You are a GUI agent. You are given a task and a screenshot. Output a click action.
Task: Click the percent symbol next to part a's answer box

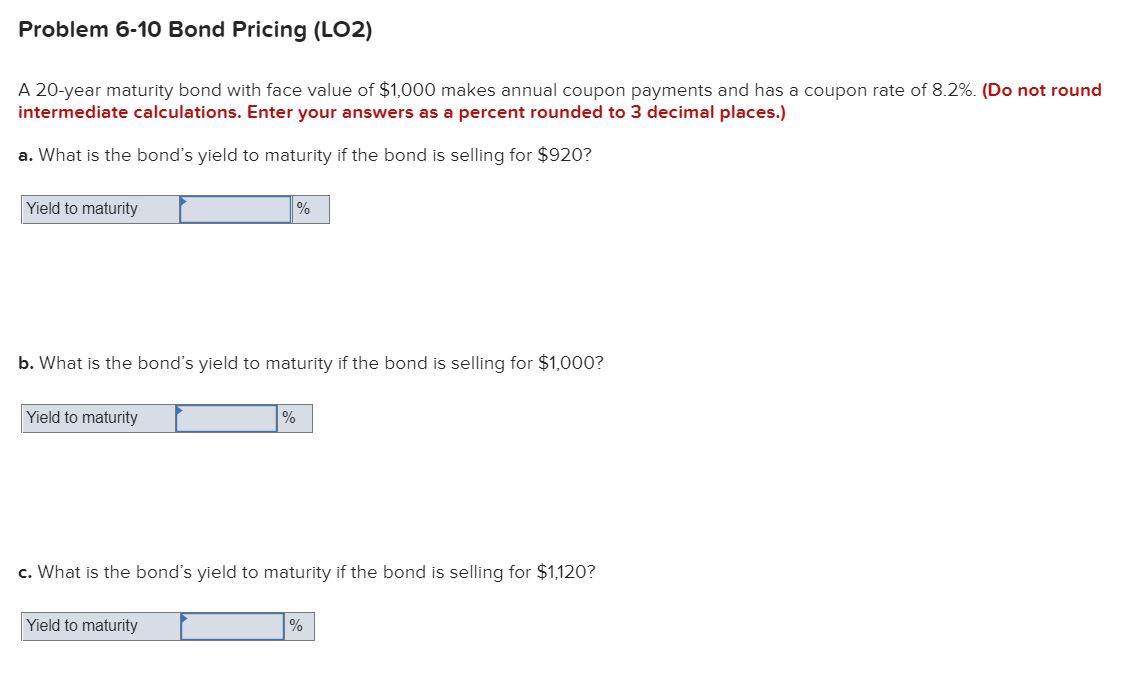click(305, 208)
